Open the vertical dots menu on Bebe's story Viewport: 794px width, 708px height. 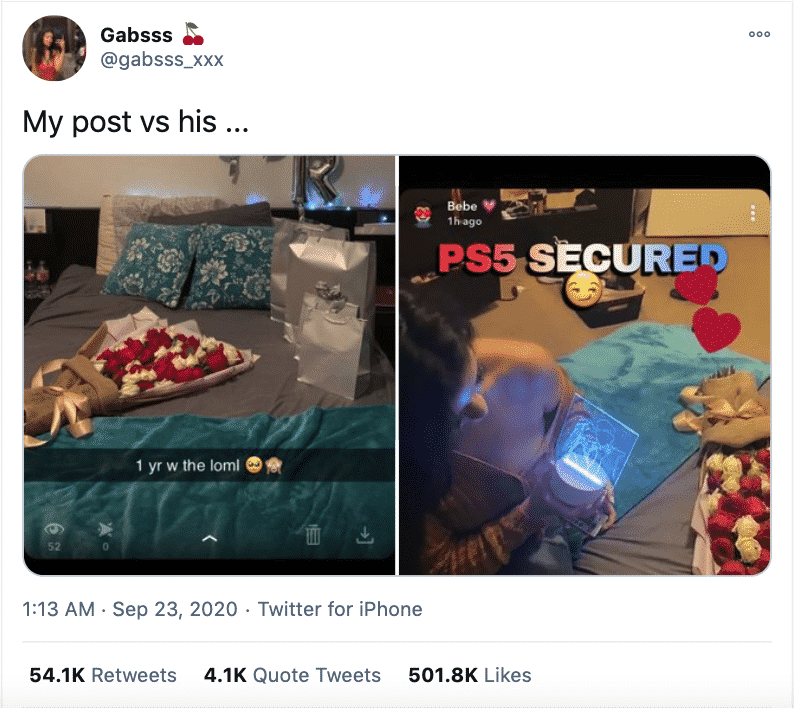pyautogui.click(x=752, y=213)
